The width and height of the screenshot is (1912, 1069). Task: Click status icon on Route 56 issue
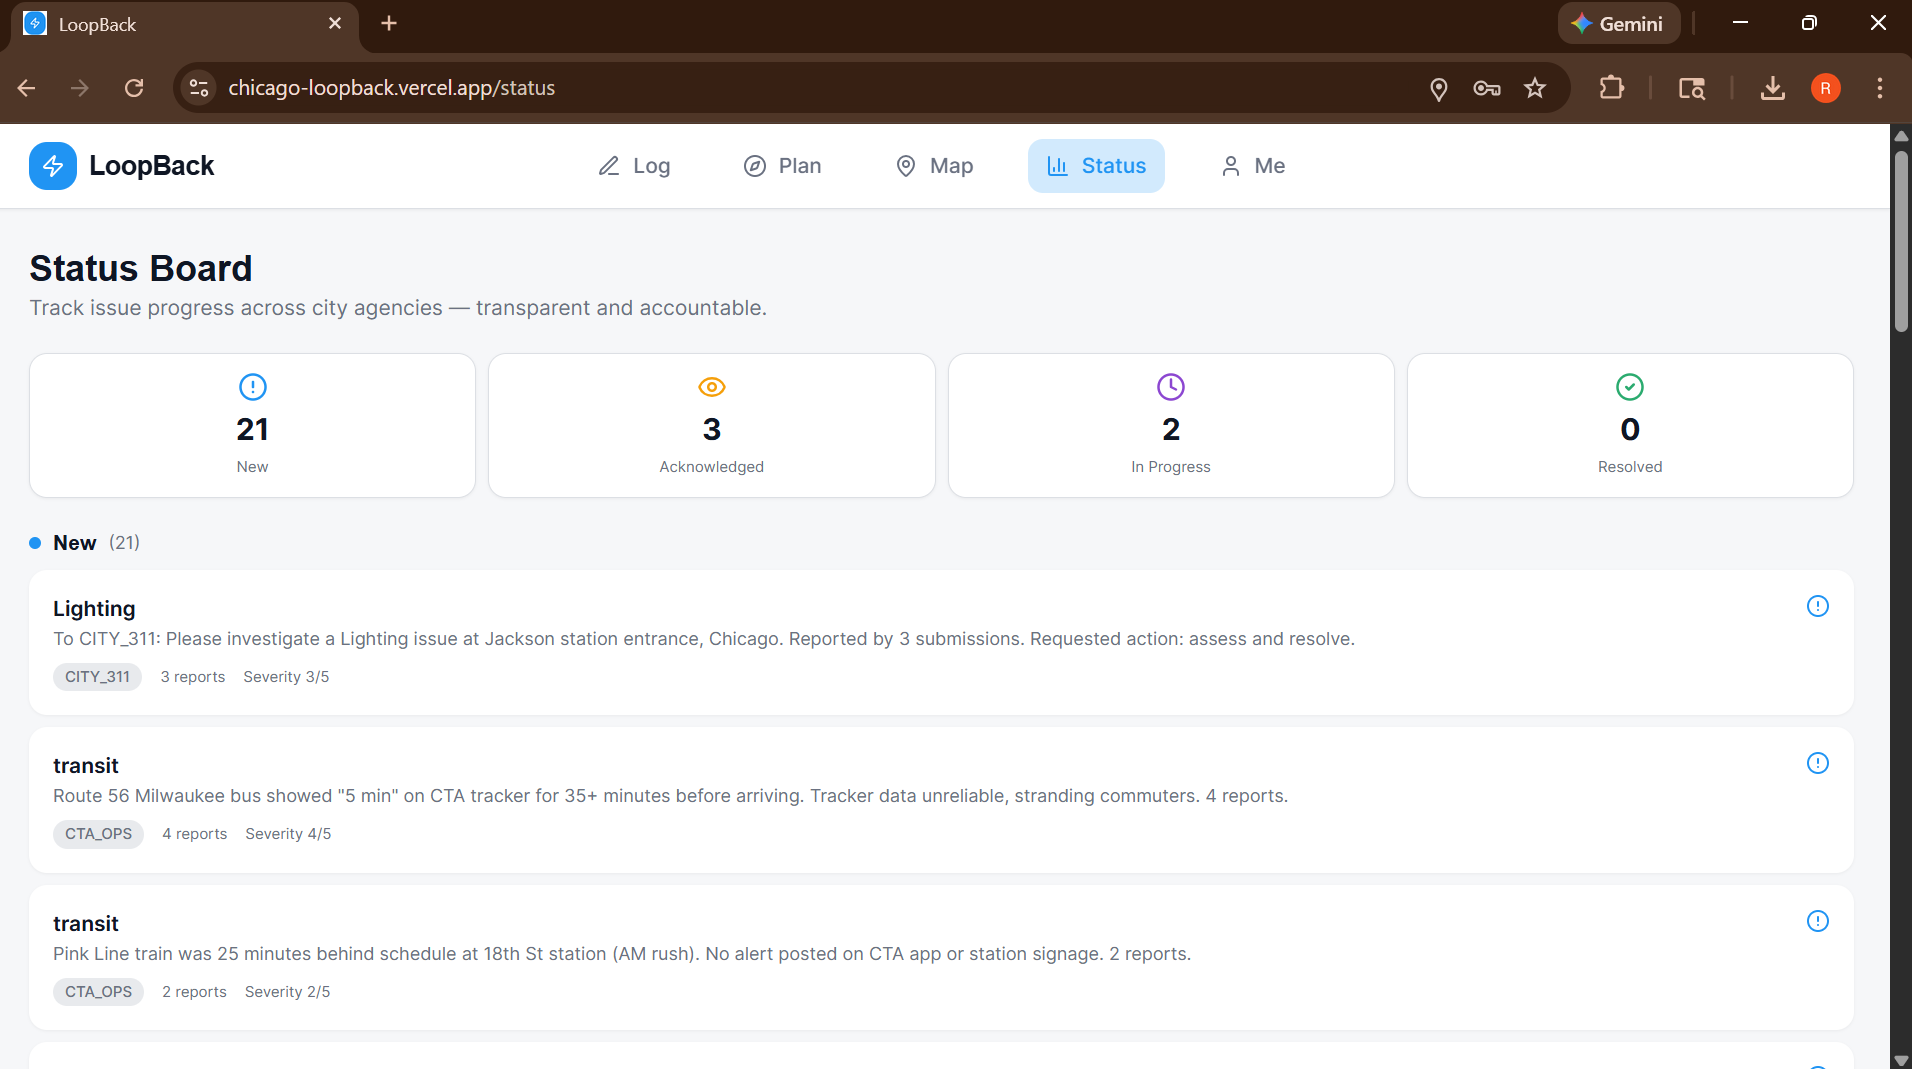click(x=1818, y=763)
